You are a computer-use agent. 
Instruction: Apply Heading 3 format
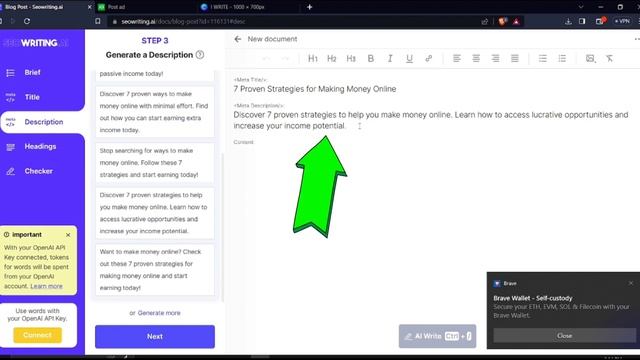click(x=351, y=58)
